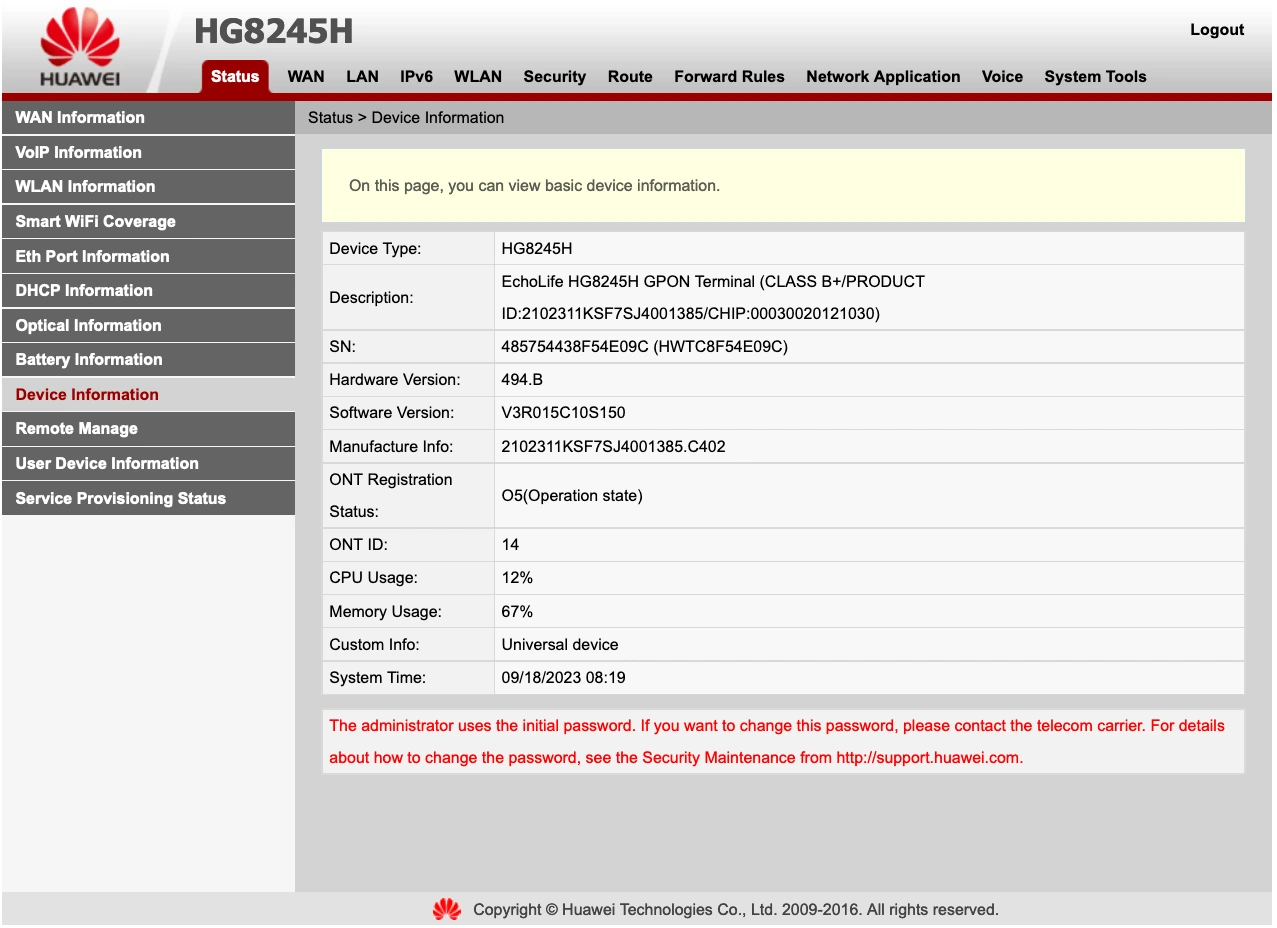
Task: View DHCP Information page
Action: [x=148, y=291]
